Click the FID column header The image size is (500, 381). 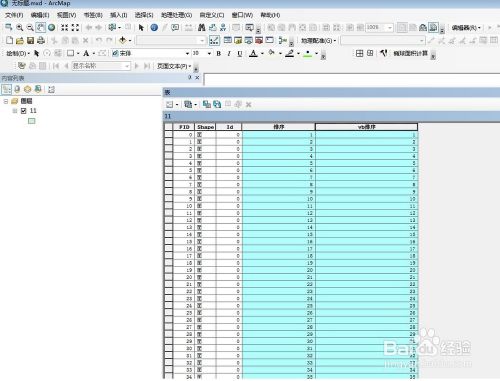pos(184,127)
